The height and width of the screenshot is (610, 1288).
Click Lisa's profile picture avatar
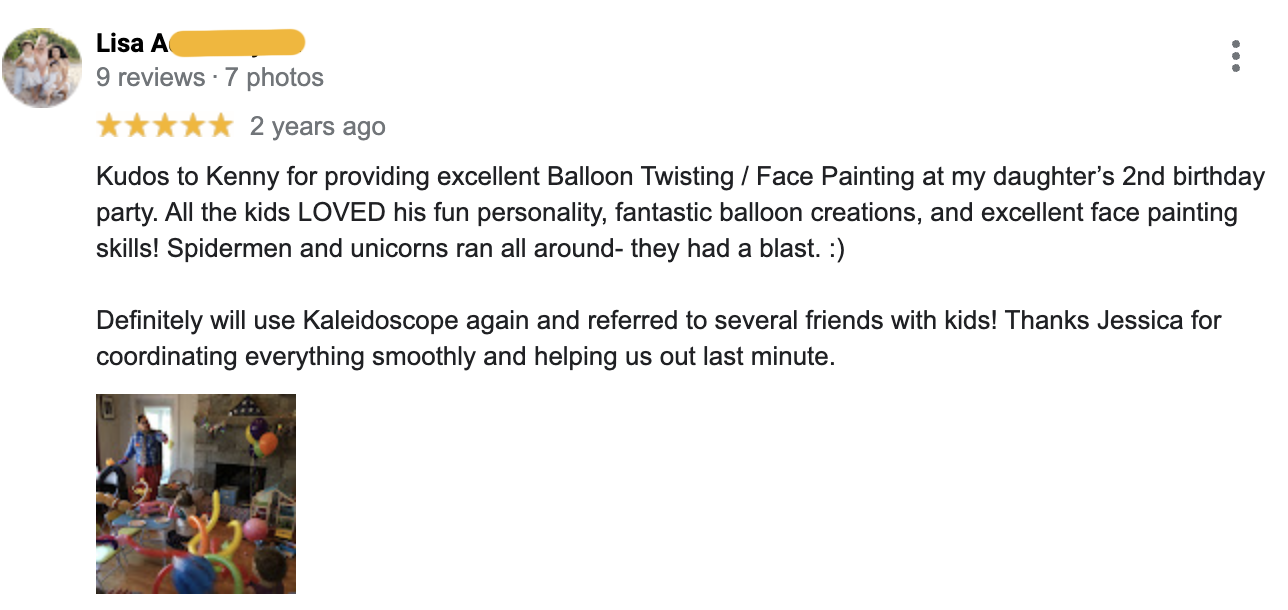click(x=41, y=67)
